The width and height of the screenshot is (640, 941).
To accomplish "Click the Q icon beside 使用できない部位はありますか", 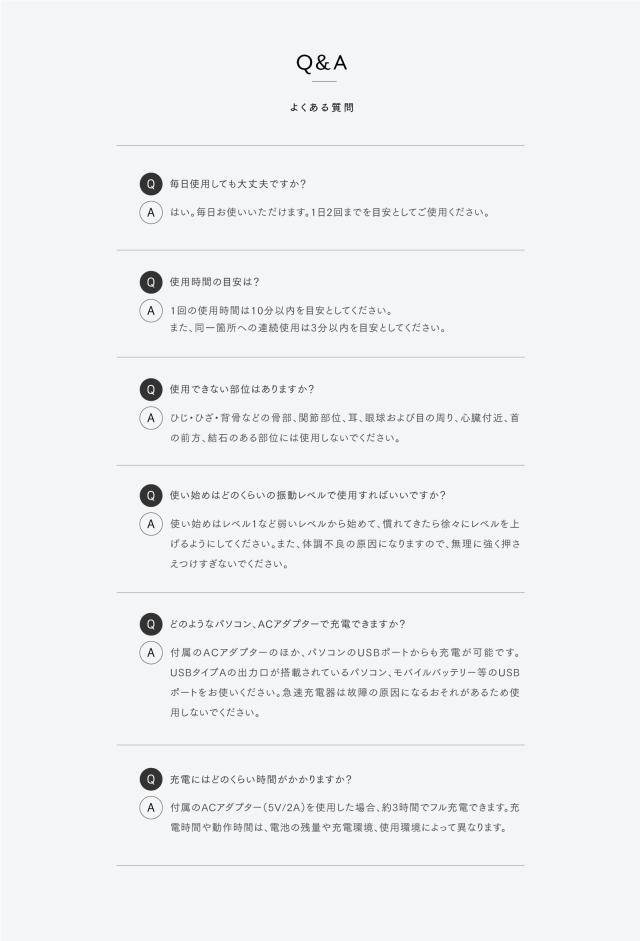I will tap(151, 389).
